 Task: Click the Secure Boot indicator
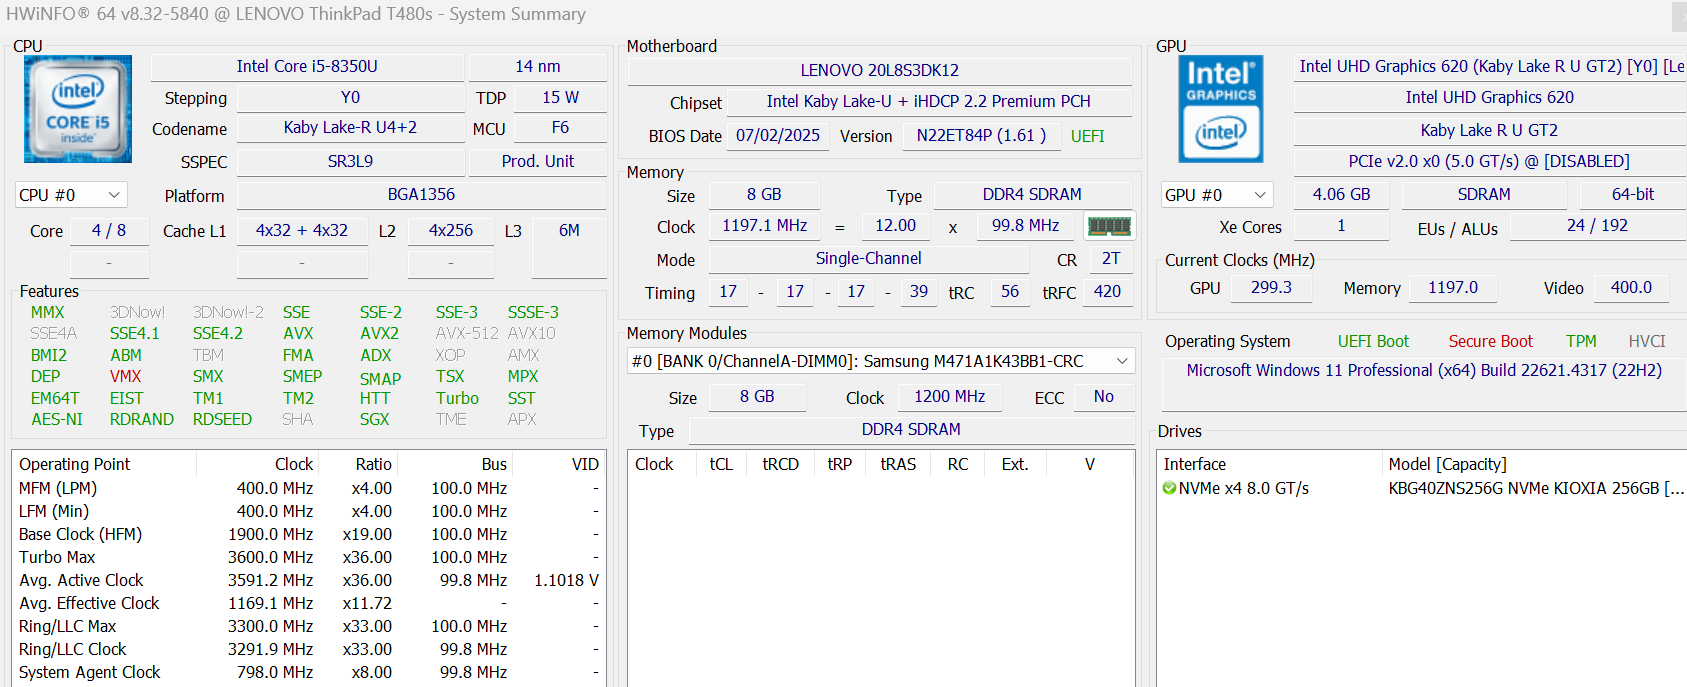click(x=1490, y=341)
